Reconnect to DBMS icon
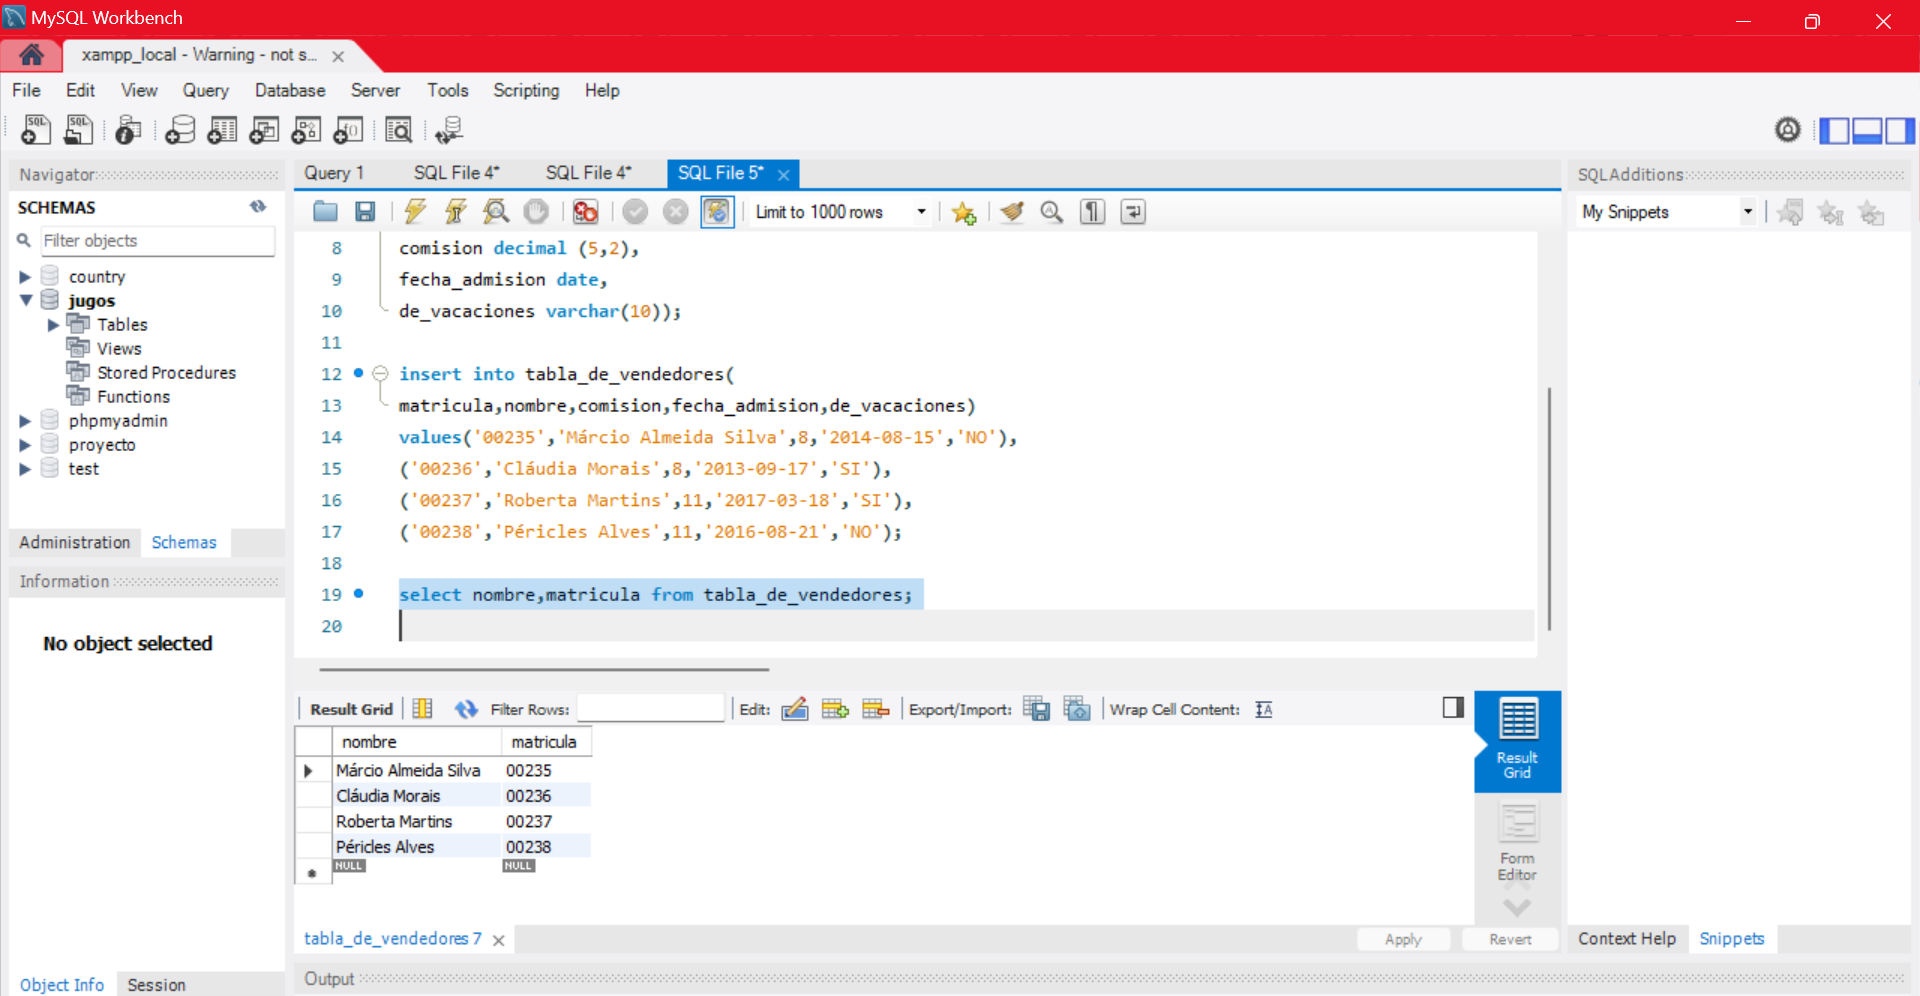Image resolution: width=1920 pixels, height=996 pixels. [449, 130]
